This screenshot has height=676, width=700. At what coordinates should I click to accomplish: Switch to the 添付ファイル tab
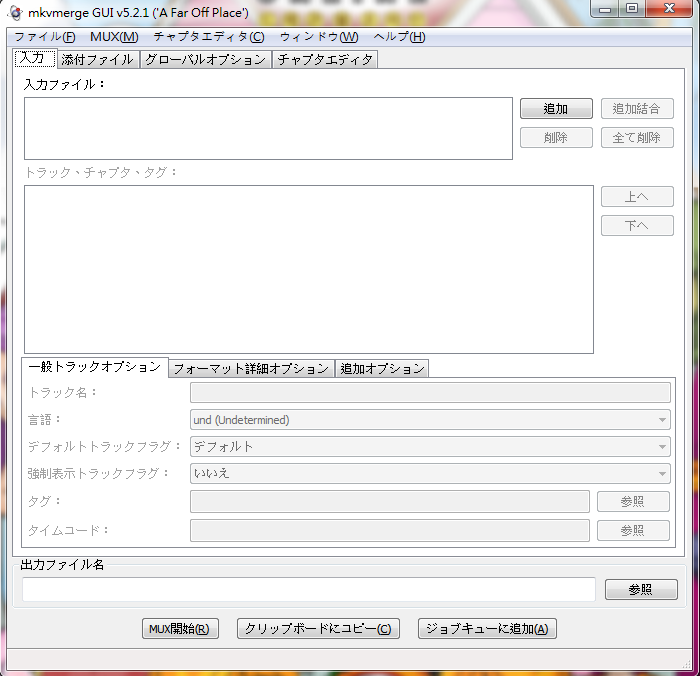97,60
